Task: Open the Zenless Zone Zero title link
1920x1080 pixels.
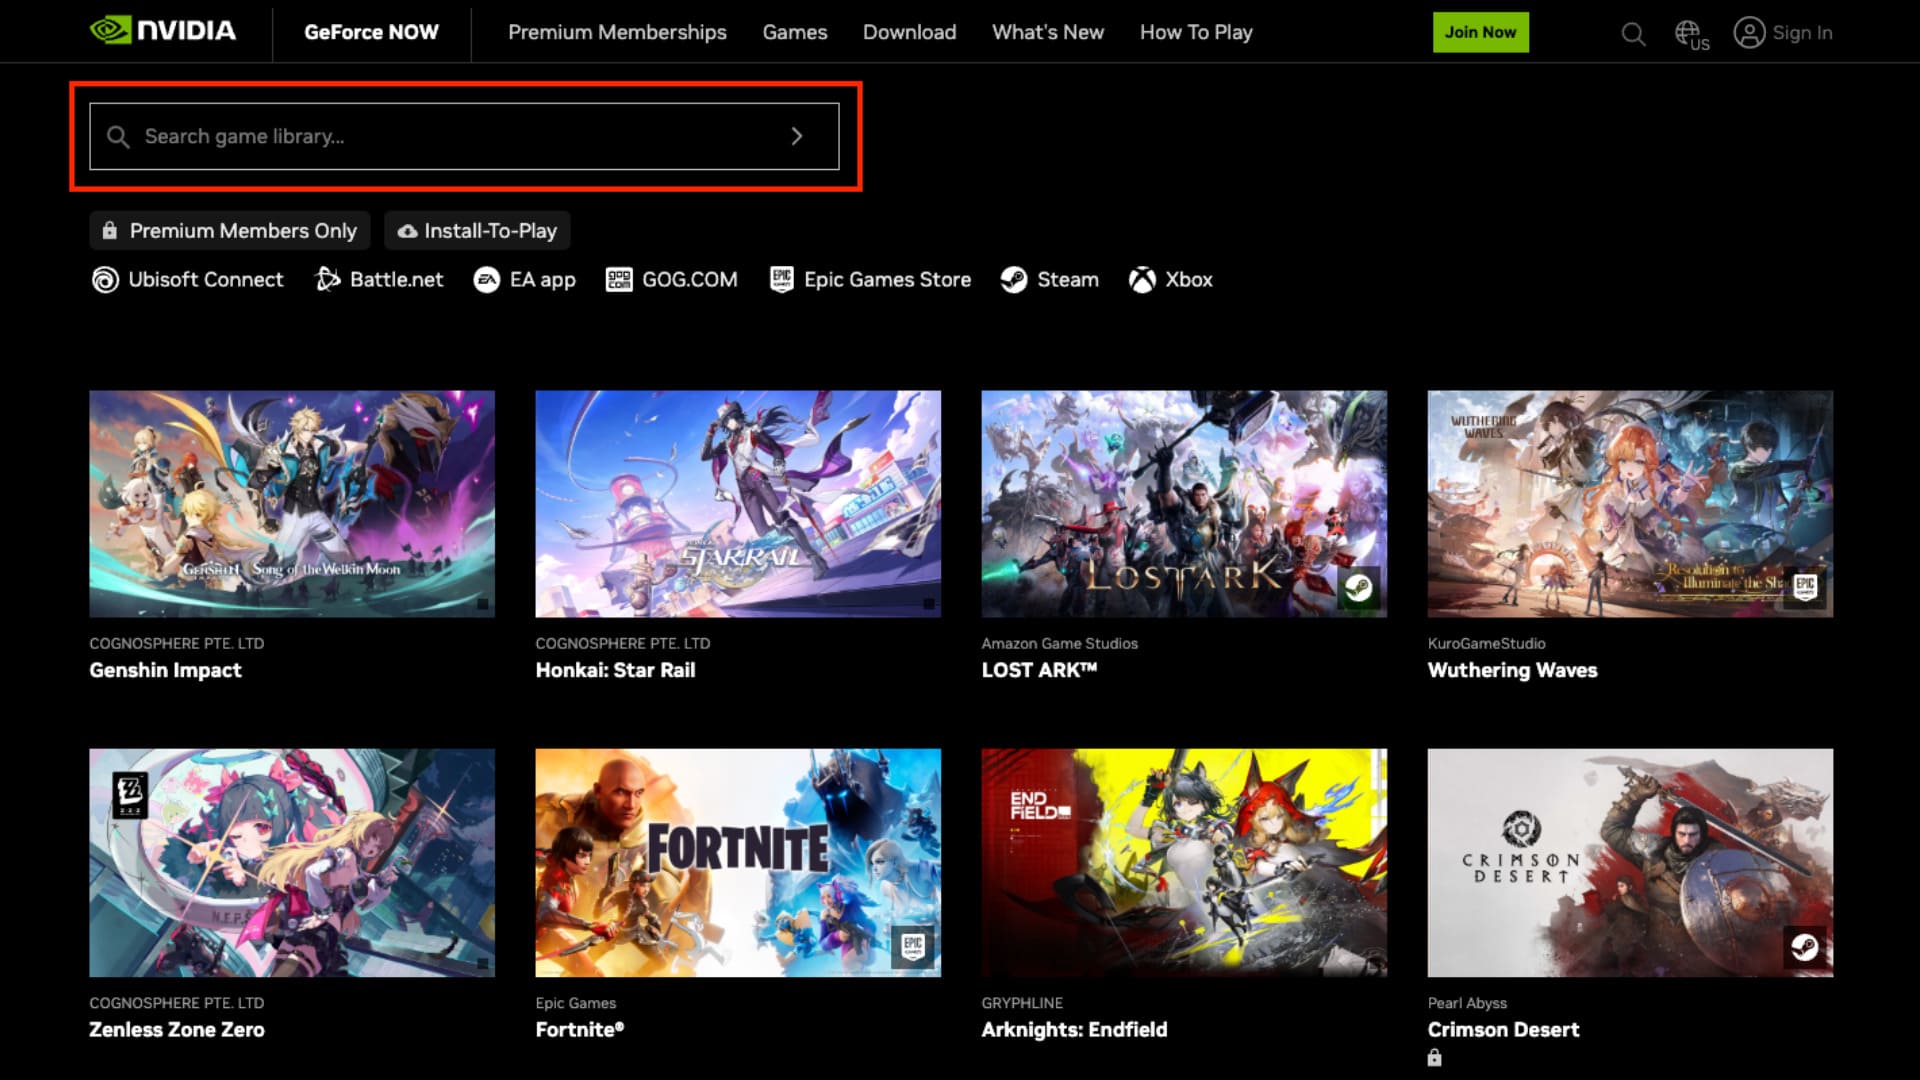Action: [177, 1029]
